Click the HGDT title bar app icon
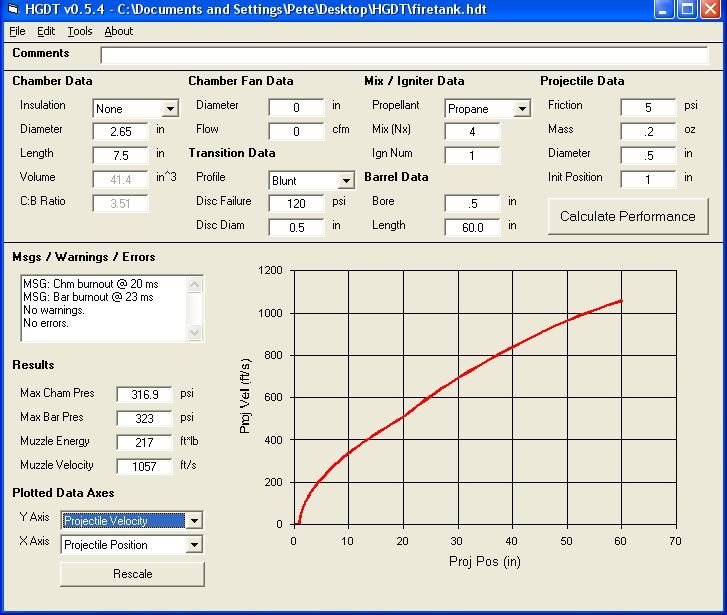This screenshot has height=615, width=727. point(13,9)
